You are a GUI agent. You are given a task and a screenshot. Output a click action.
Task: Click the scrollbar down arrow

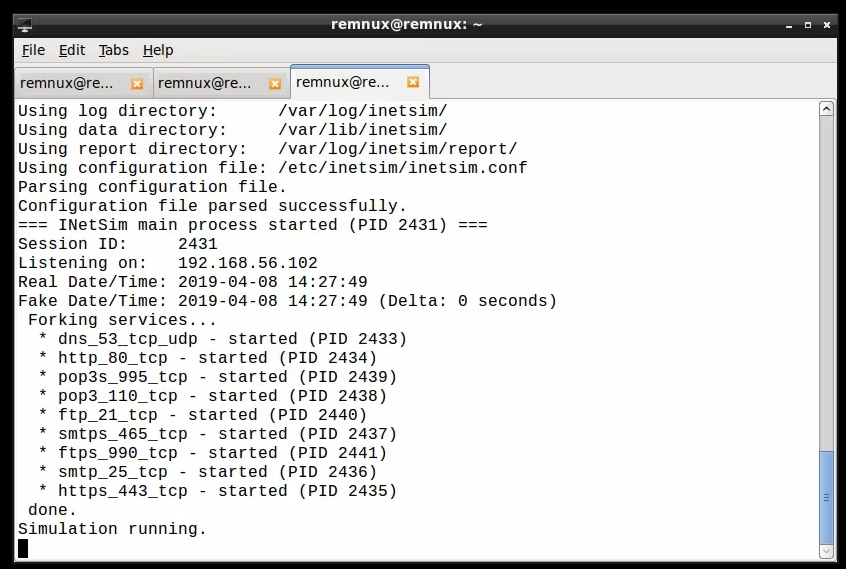[x=826, y=550]
